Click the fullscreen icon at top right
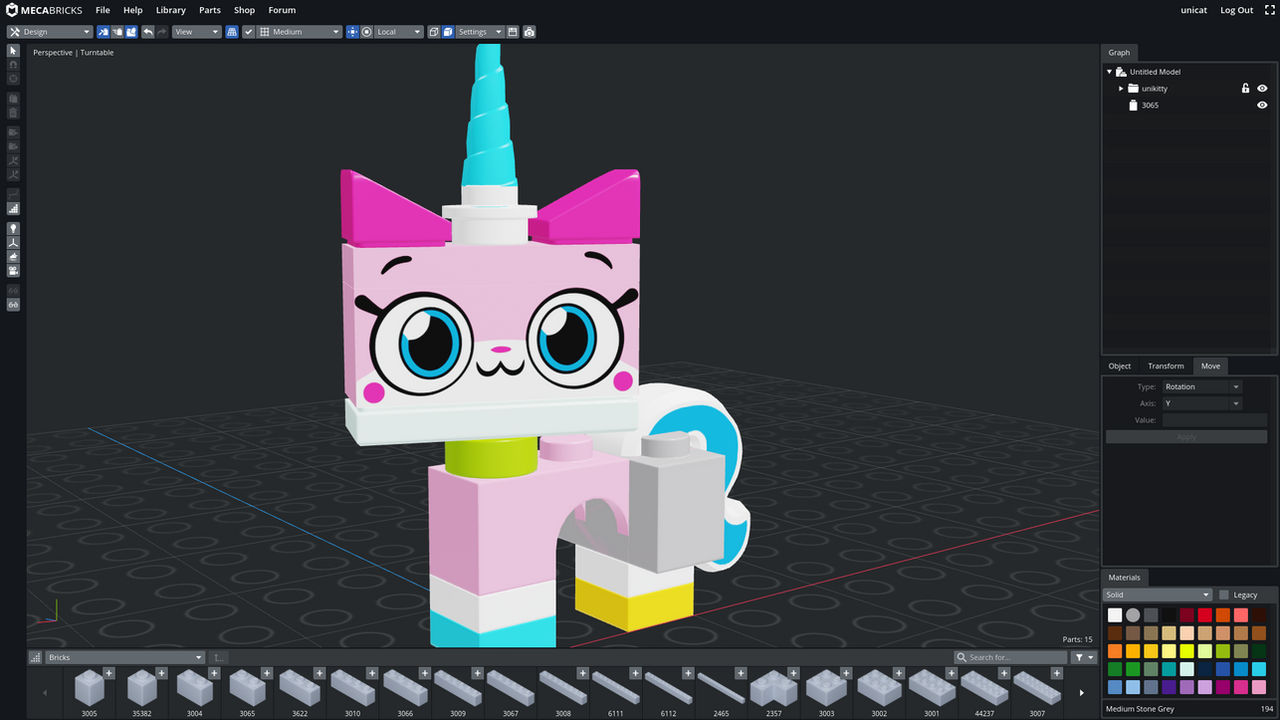Screen dimensions: 1280x720 pyautogui.click(x=1269, y=10)
